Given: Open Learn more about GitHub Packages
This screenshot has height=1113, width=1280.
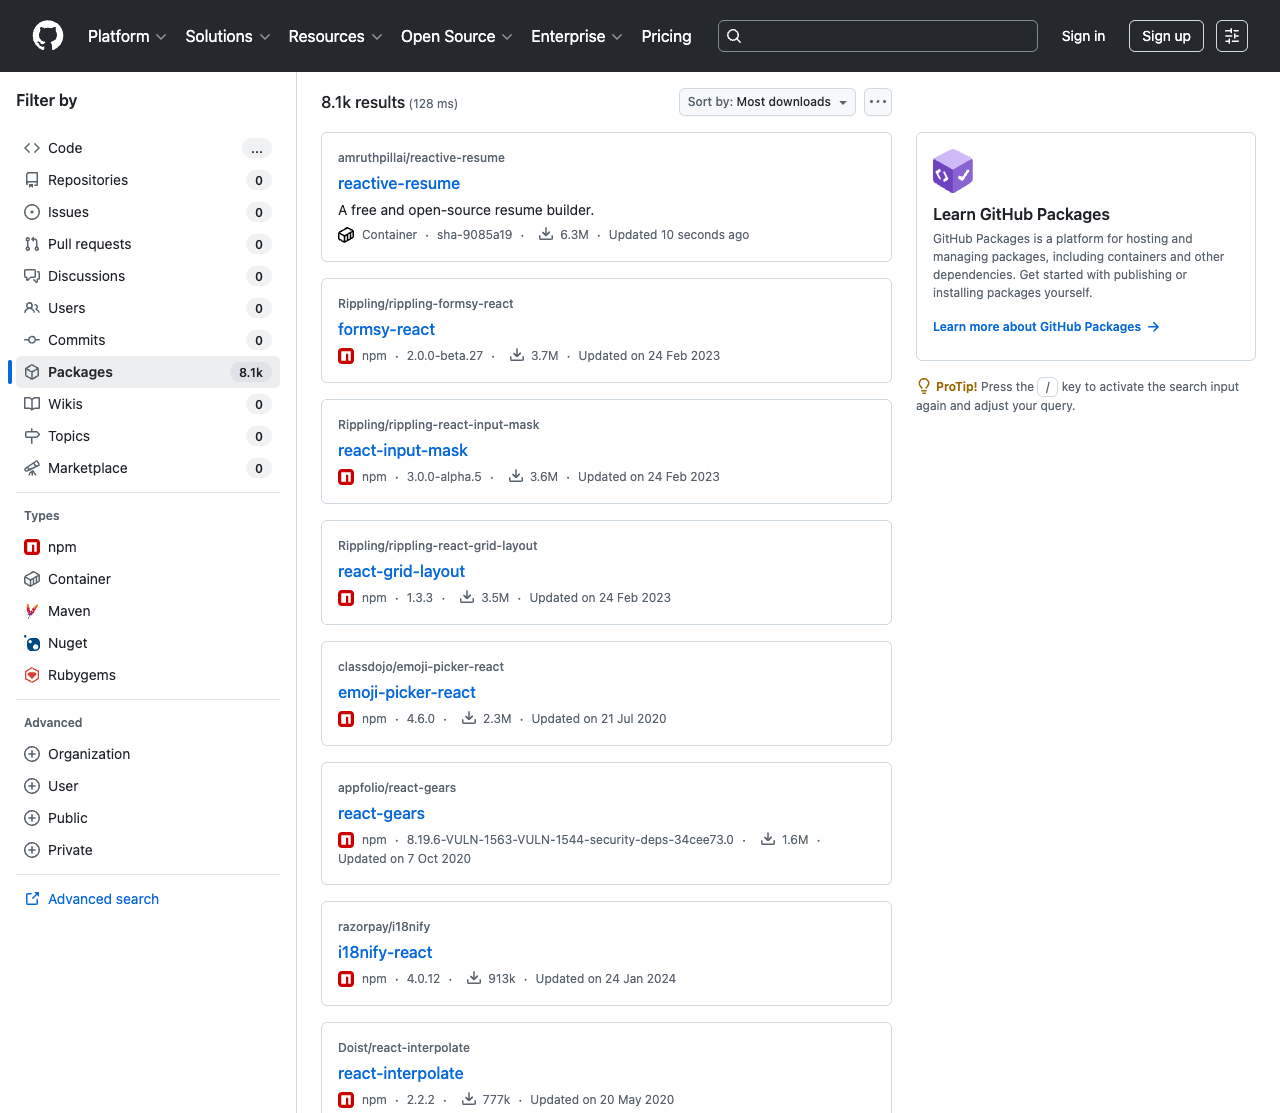Looking at the screenshot, I should 1046,327.
